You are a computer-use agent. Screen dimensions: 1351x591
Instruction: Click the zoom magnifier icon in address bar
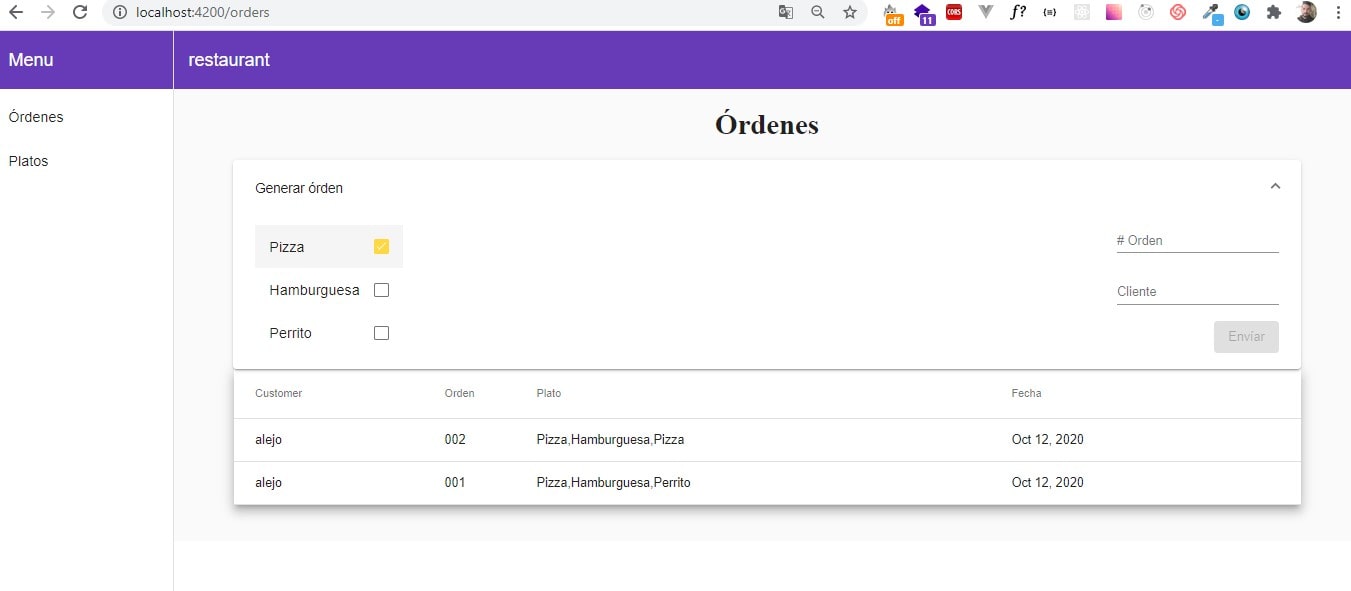coord(818,13)
